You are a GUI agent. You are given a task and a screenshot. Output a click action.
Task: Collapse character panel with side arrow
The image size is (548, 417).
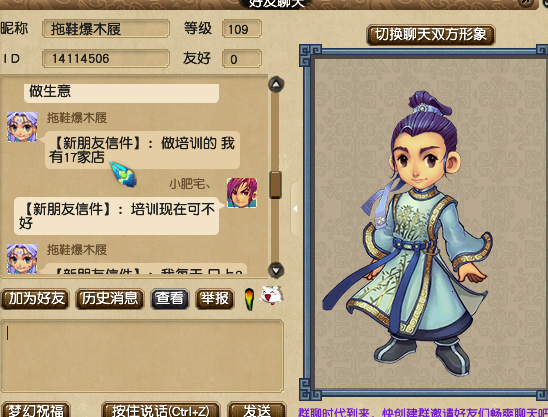(295, 209)
